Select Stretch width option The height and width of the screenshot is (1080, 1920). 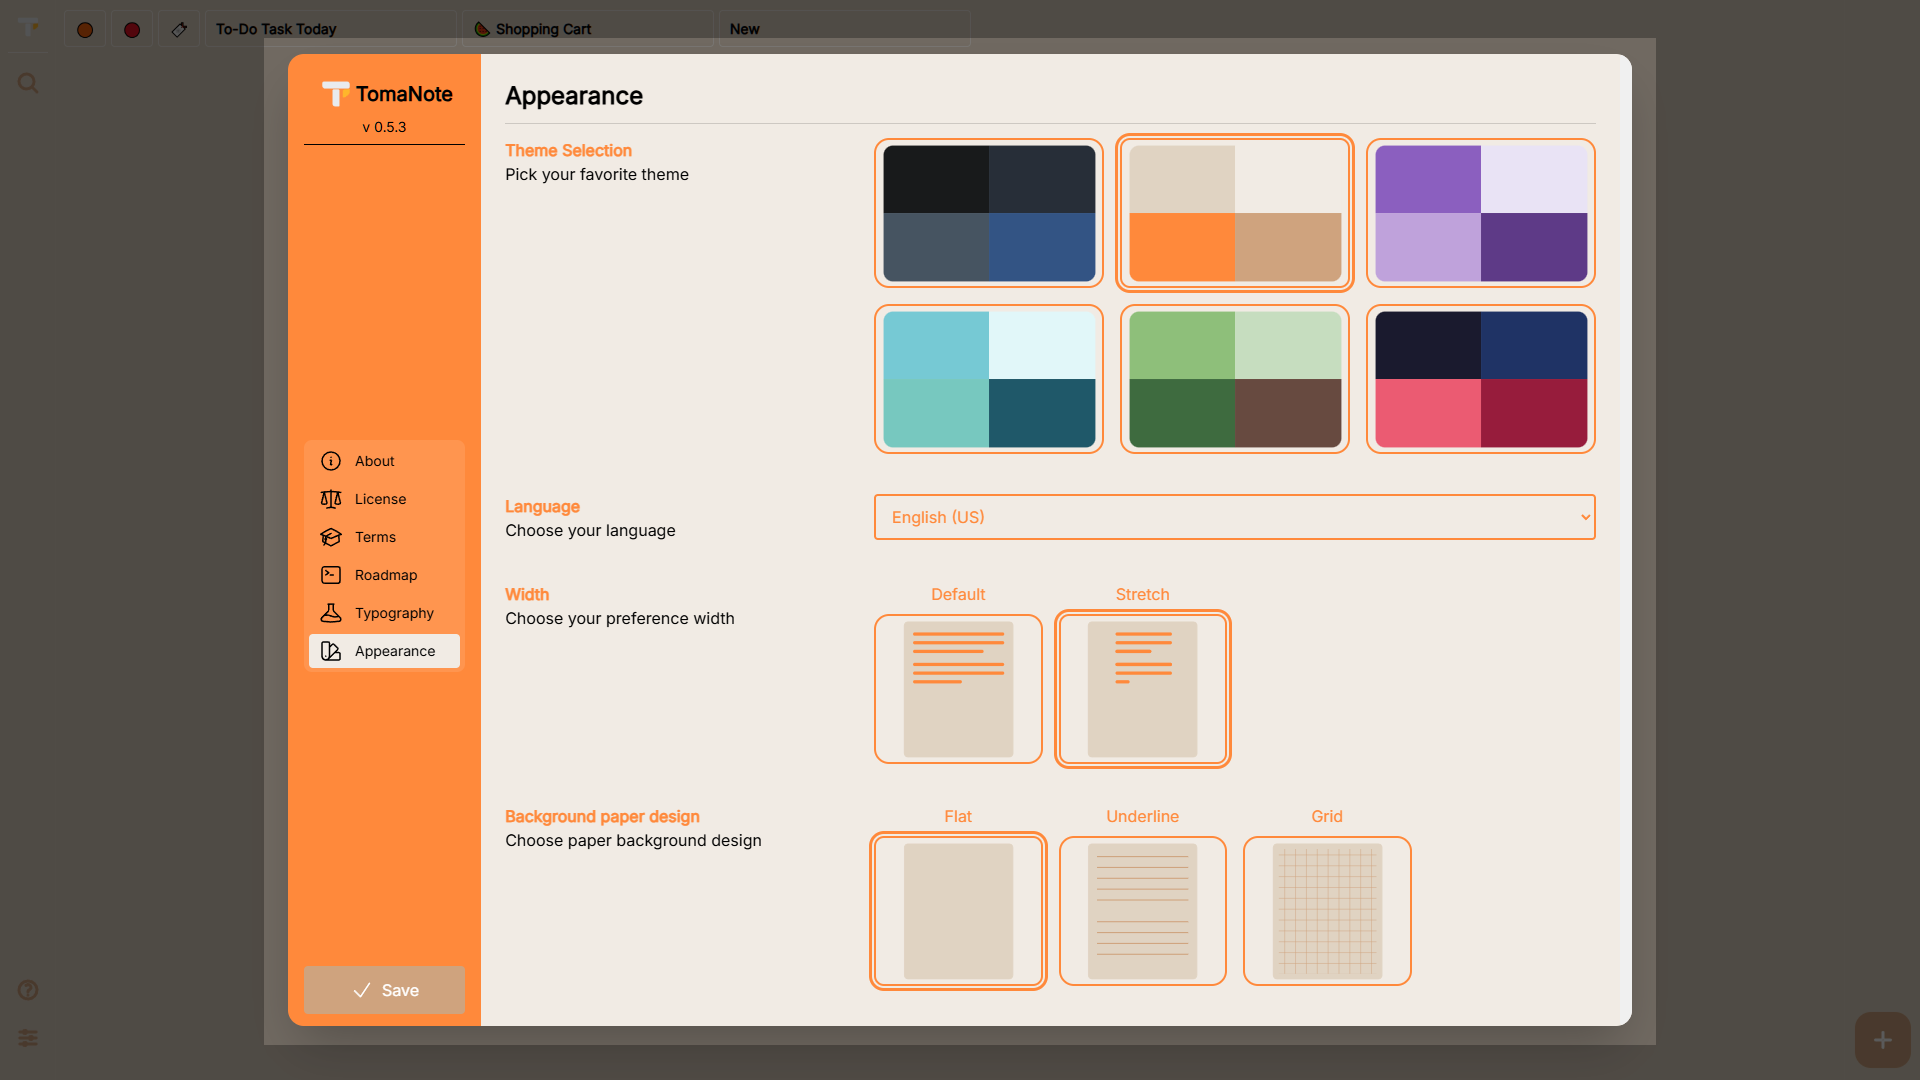[x=1143, y=689]
